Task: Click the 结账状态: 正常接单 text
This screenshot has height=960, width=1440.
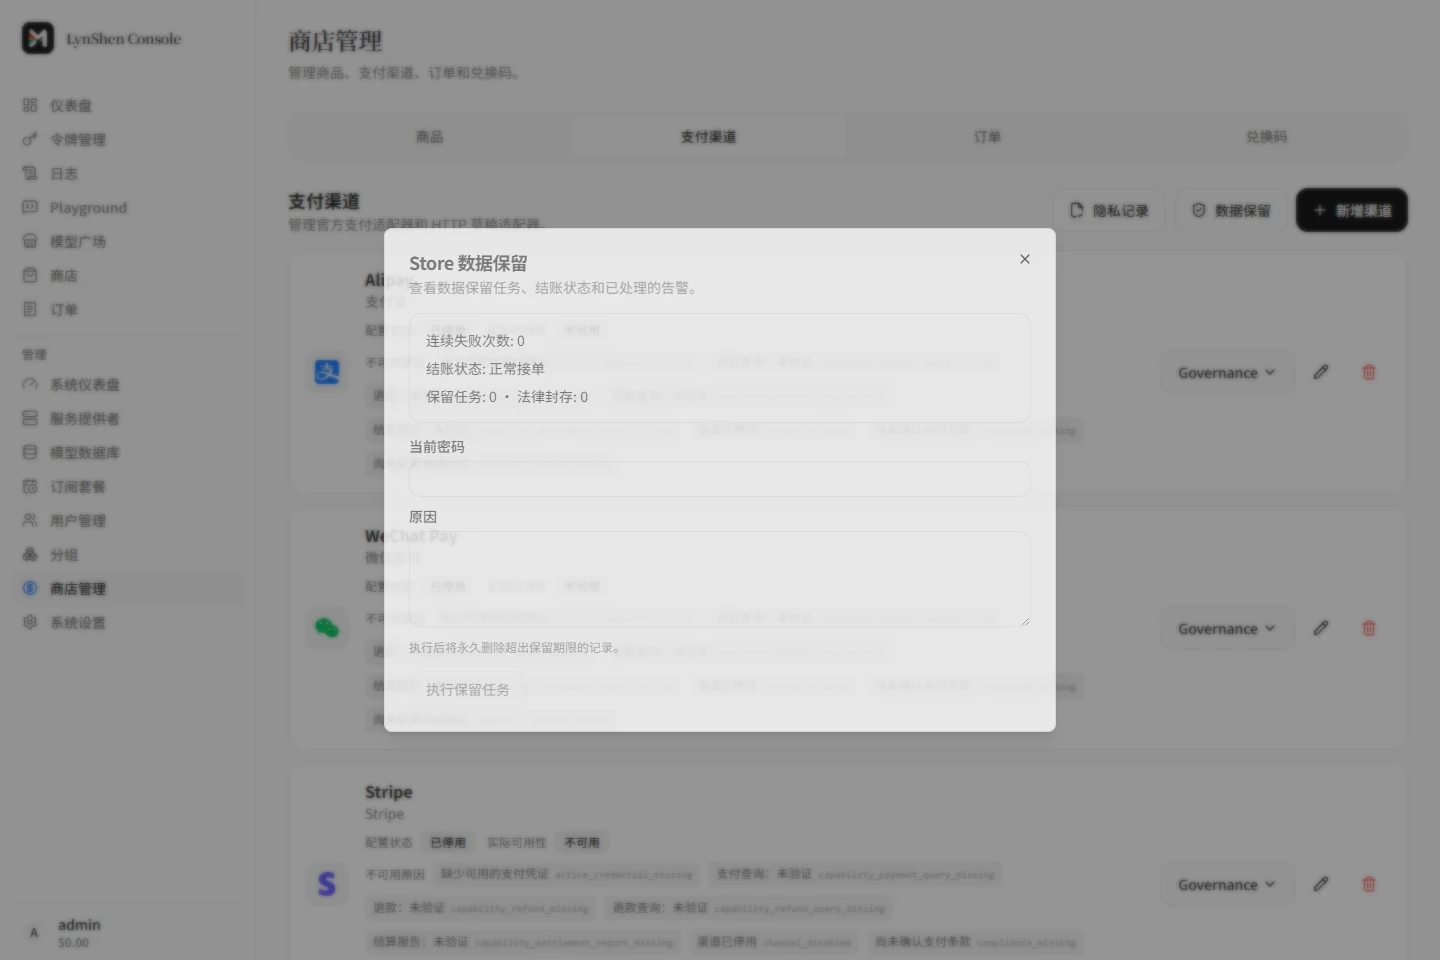Action: click(x=485, y=368)
